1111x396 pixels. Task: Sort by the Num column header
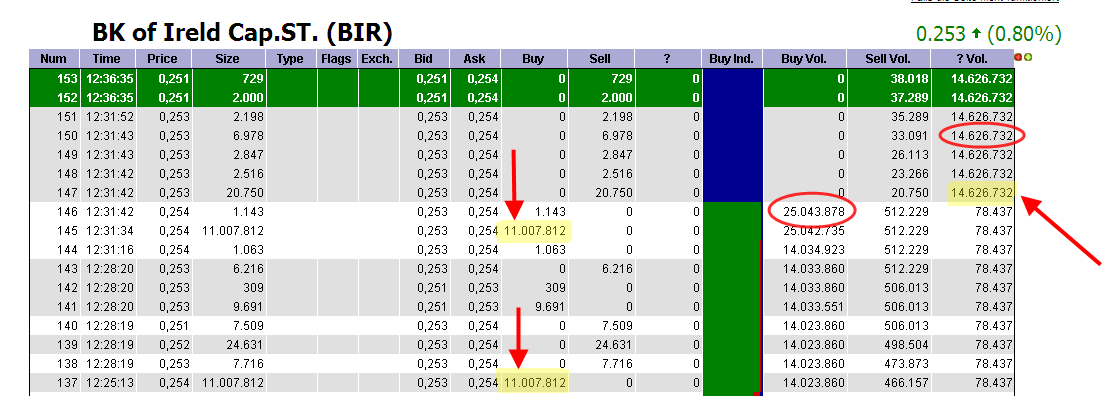54,59
